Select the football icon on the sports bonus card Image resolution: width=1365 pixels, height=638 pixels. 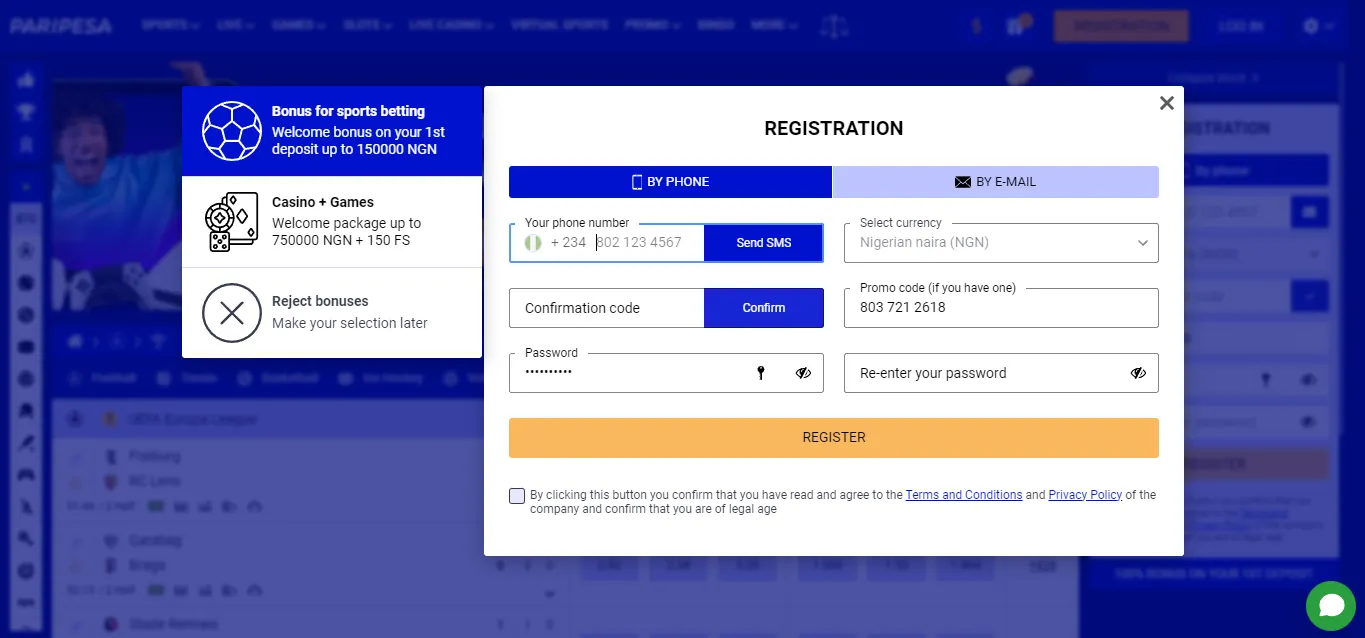231,131
